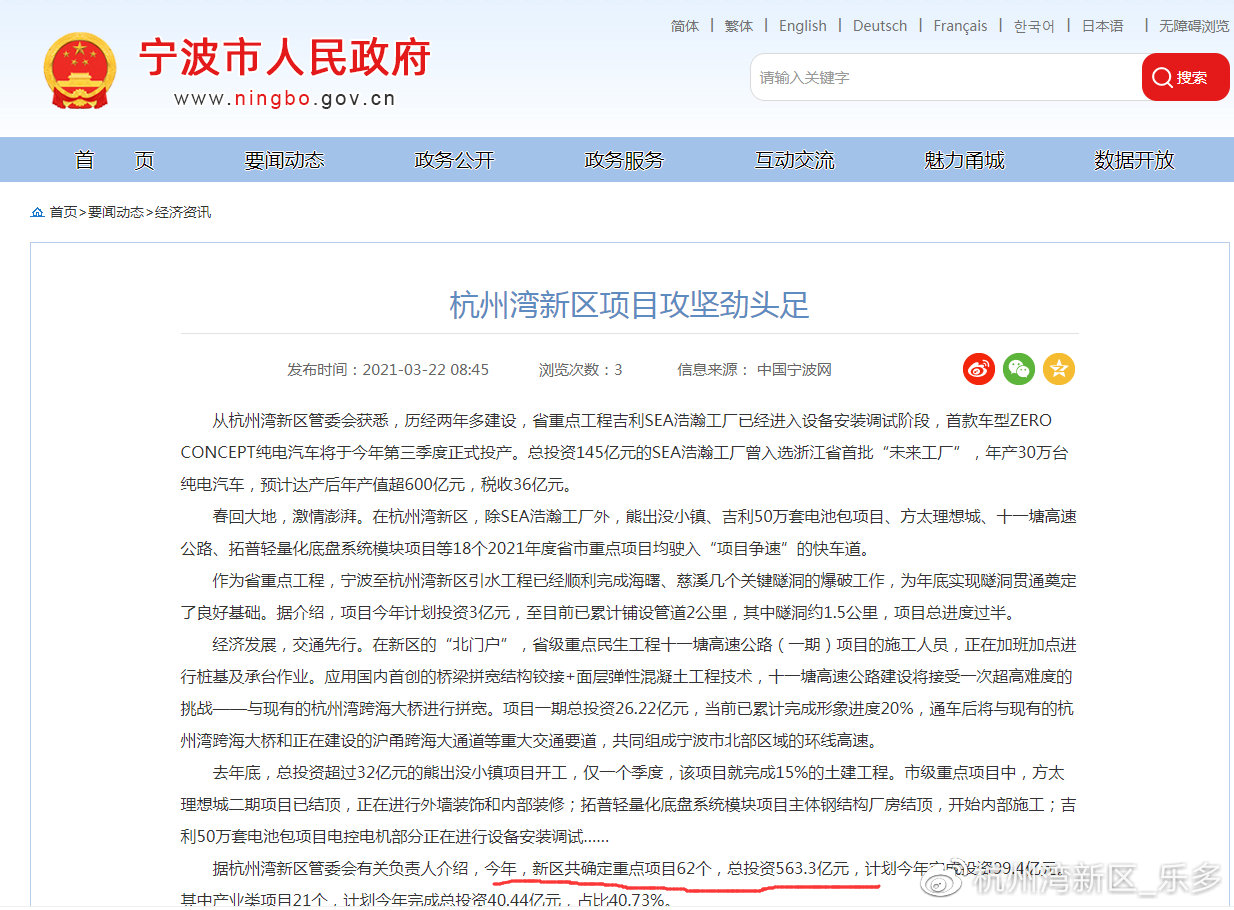
Task: Click 首页 in the breadcrumb
Action: (x=63, y=212)
